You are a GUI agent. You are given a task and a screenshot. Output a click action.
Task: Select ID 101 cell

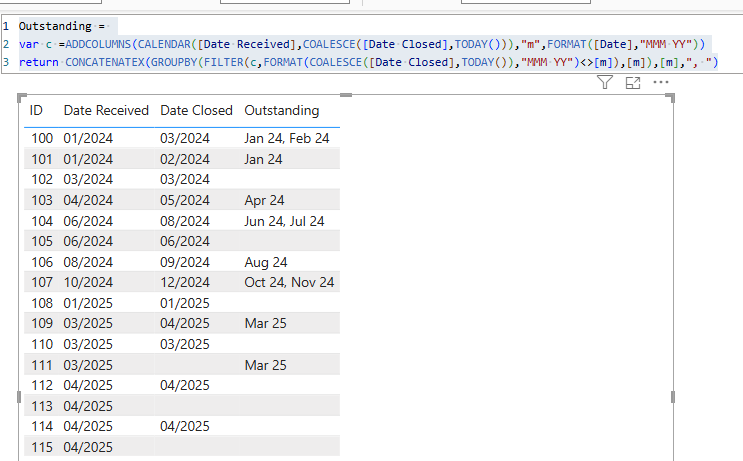[42, 159]
